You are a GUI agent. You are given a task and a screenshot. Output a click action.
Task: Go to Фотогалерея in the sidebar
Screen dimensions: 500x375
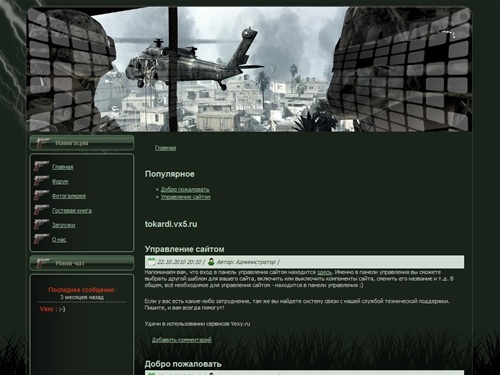click(69, 196)
